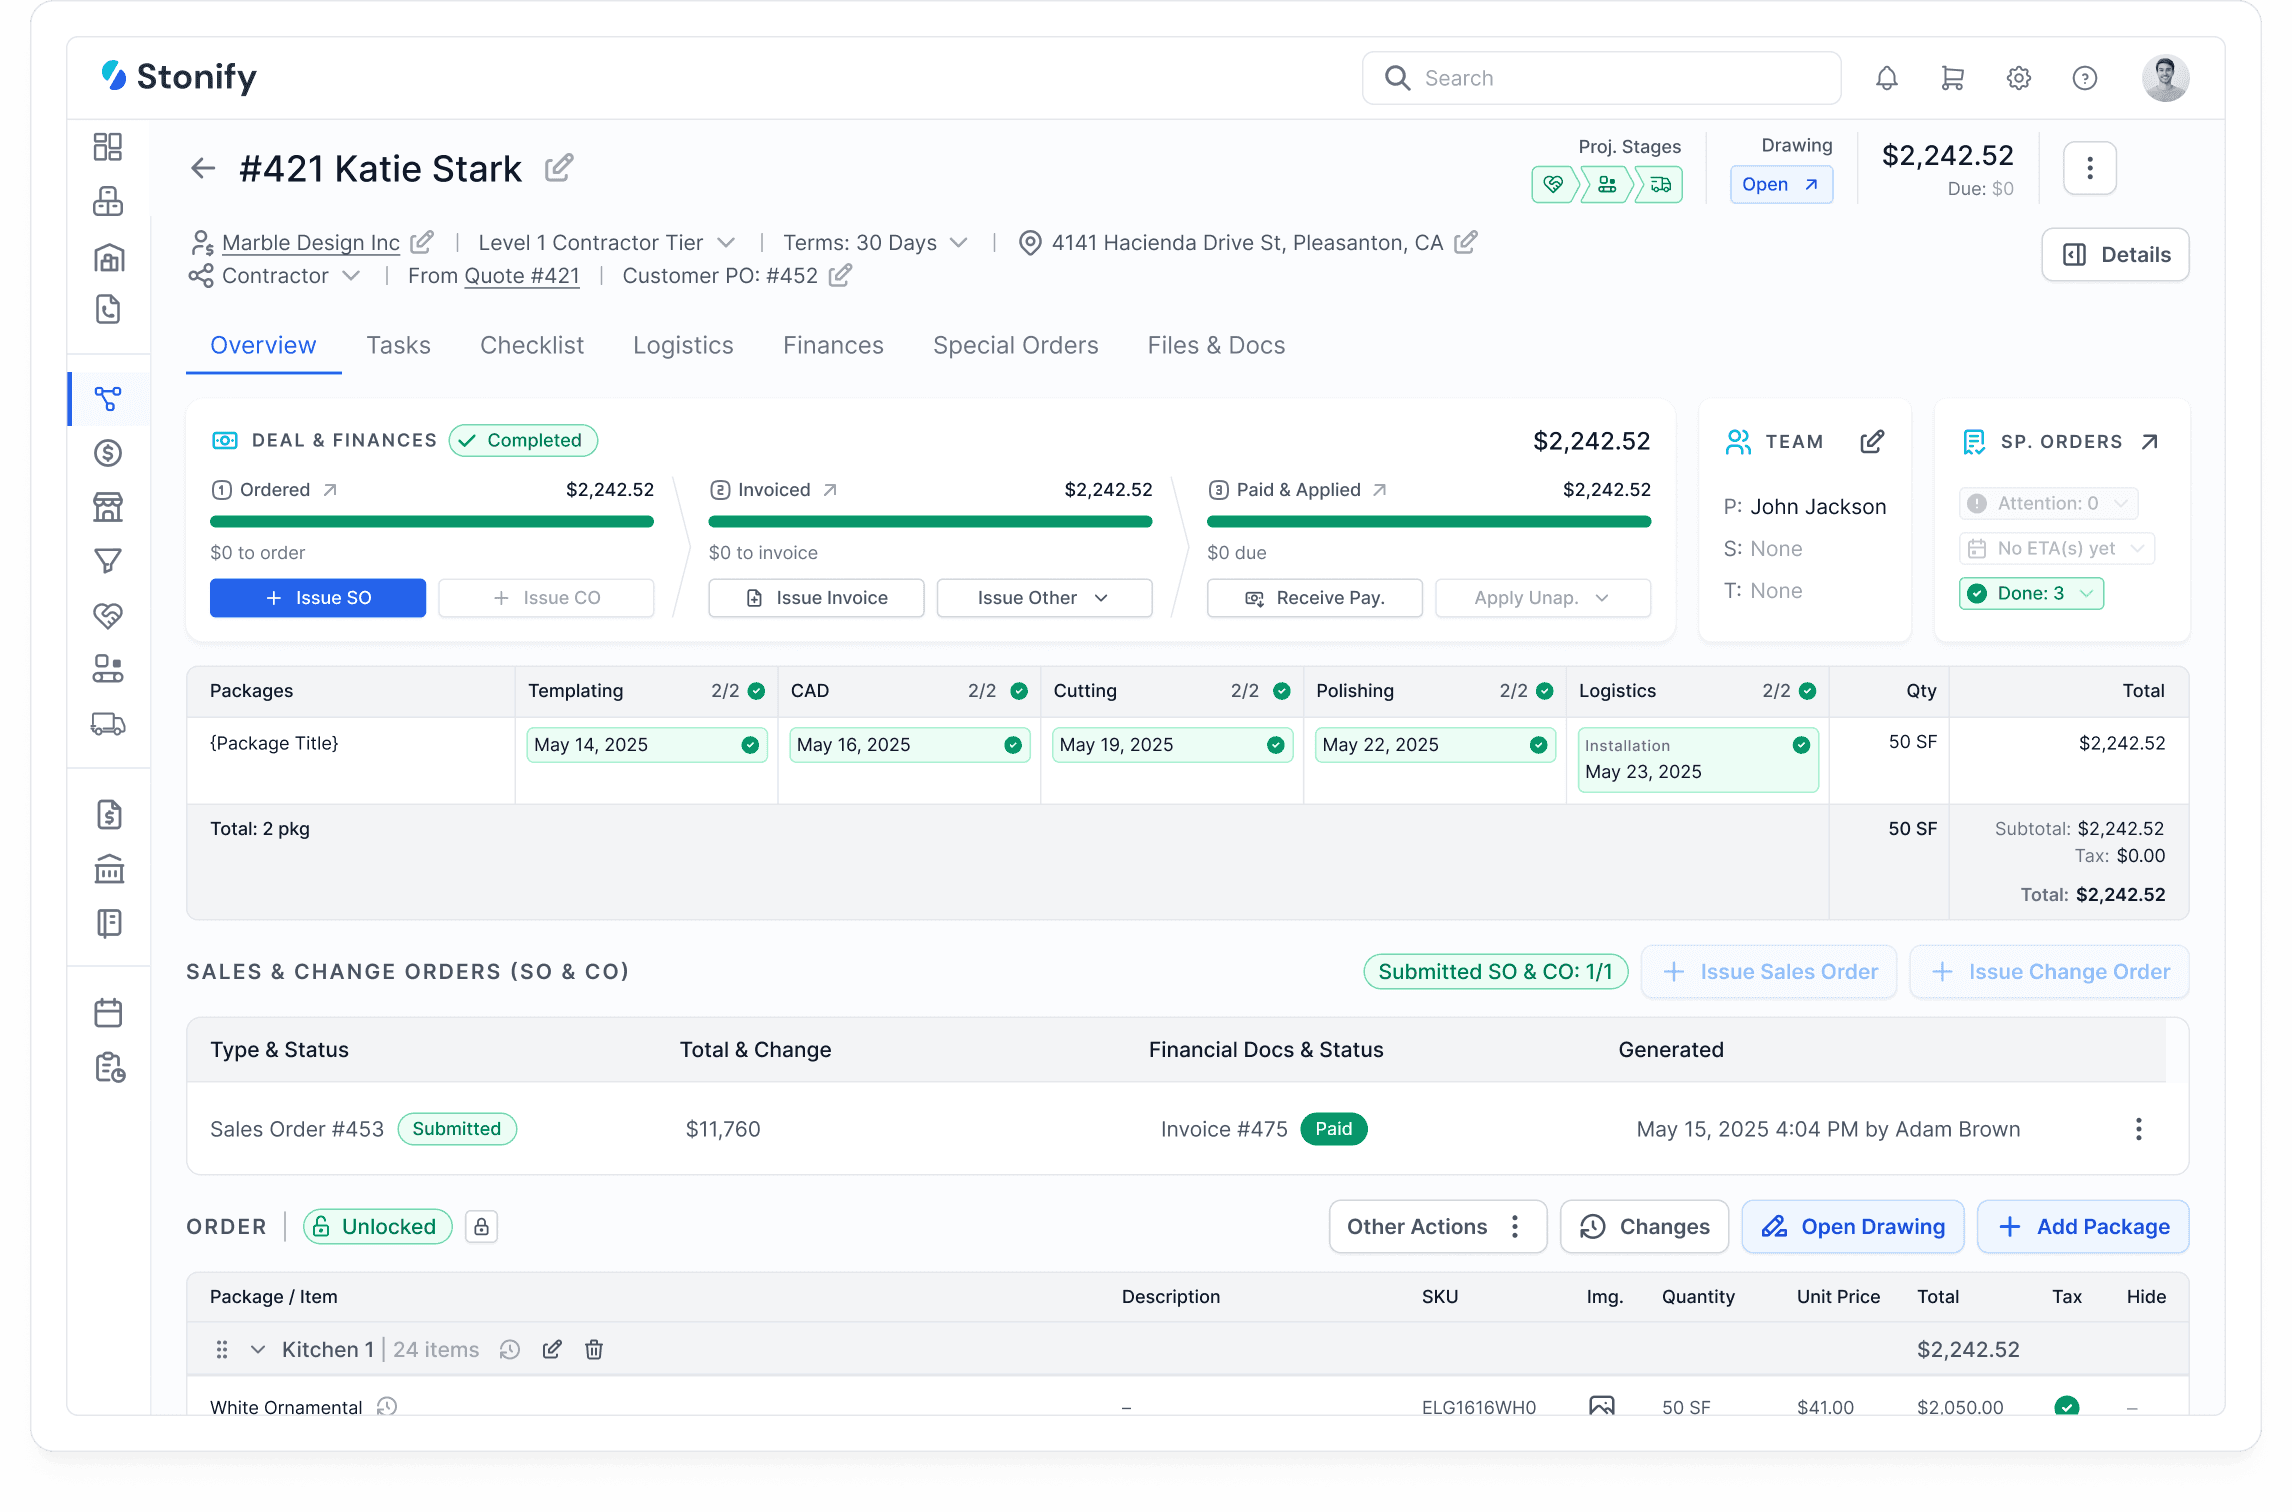The height and width of the screenshot is (1512, 2292).
Task: Toggle the Unlocked order status badge
Action: [377, 1227]
